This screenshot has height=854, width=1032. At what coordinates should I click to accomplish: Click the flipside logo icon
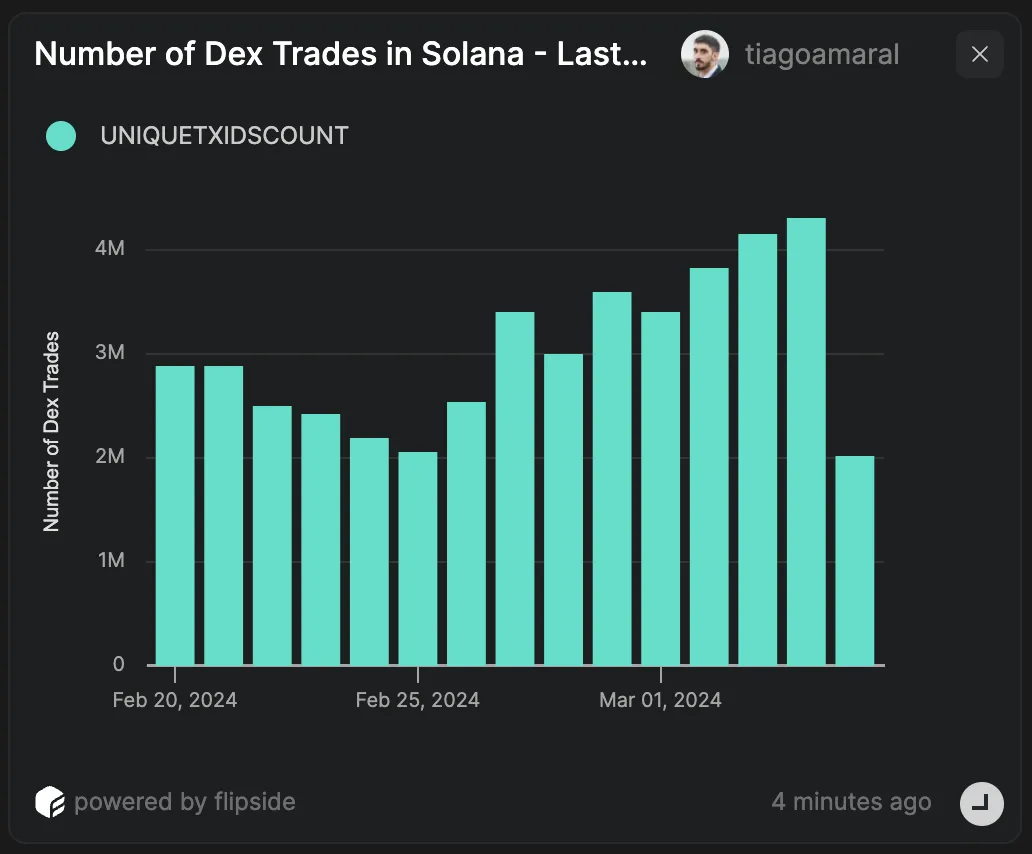[x=50, y=802]
